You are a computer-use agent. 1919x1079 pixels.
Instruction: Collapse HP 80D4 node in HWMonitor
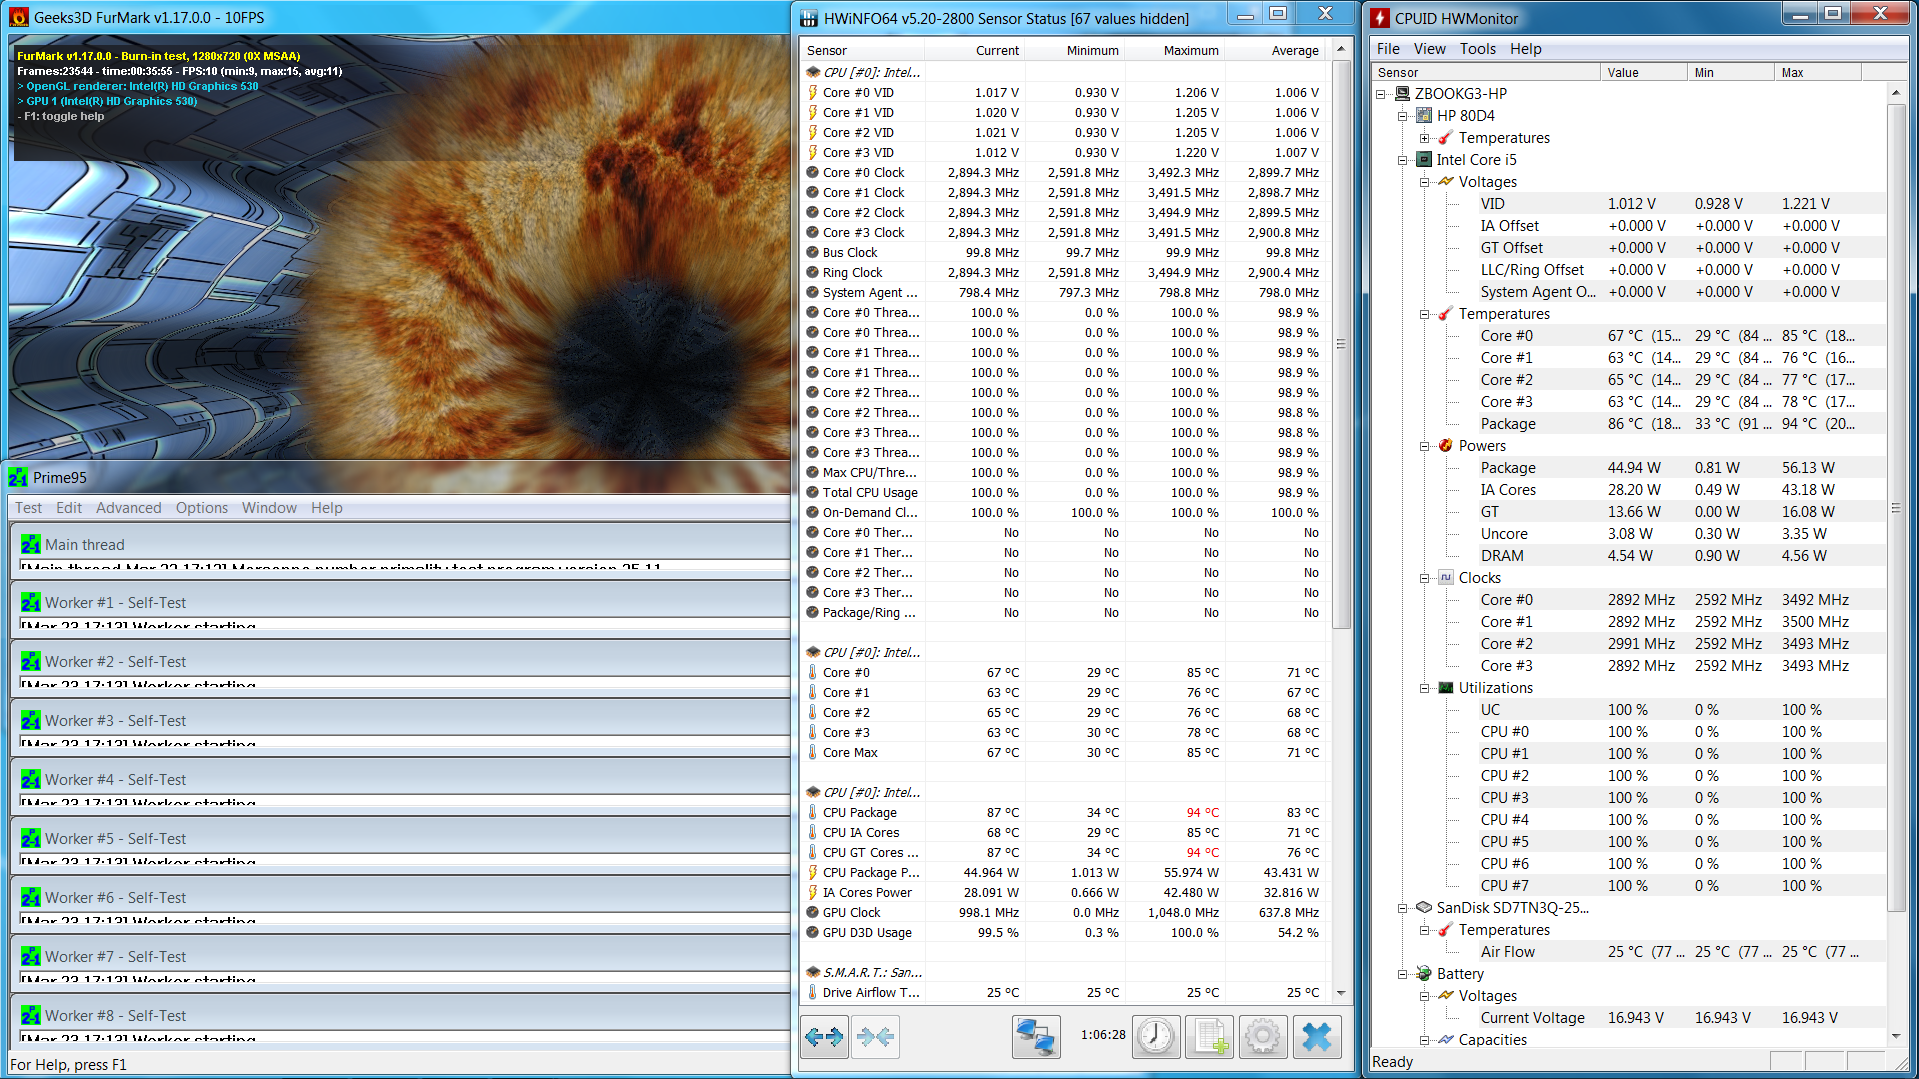(1403, 116)
